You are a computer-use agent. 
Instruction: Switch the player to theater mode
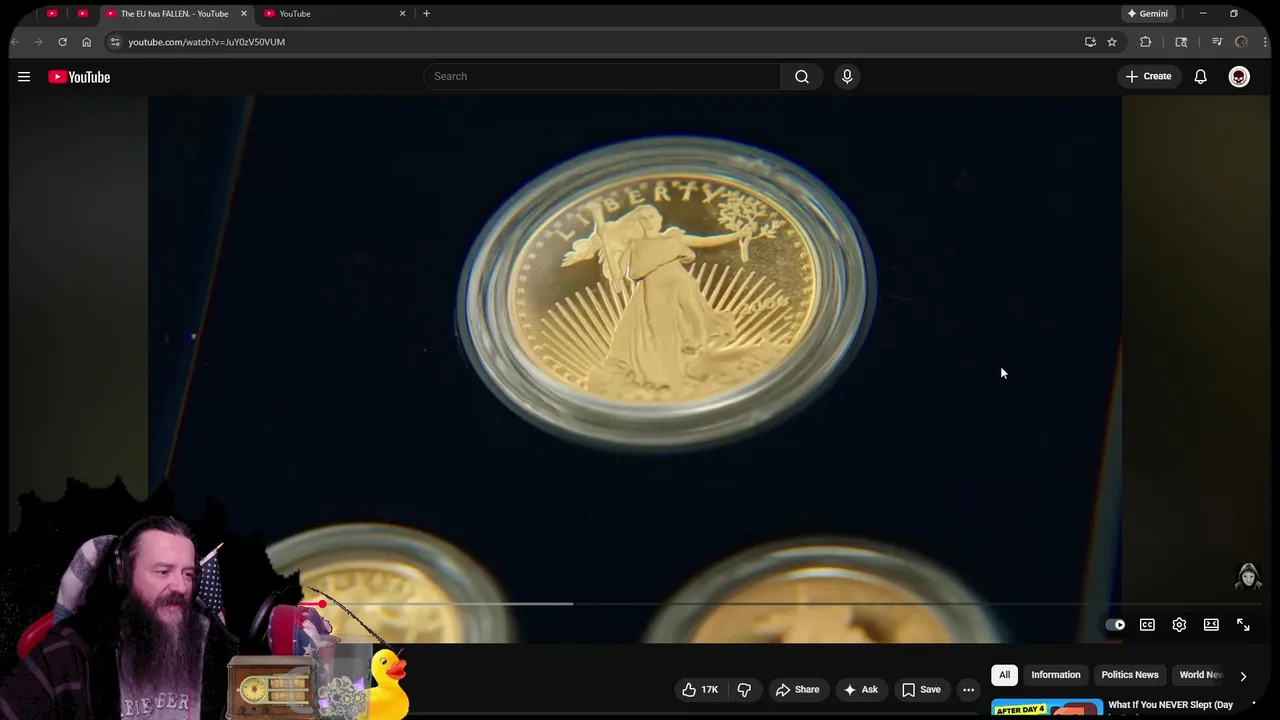pos(1211,625)
